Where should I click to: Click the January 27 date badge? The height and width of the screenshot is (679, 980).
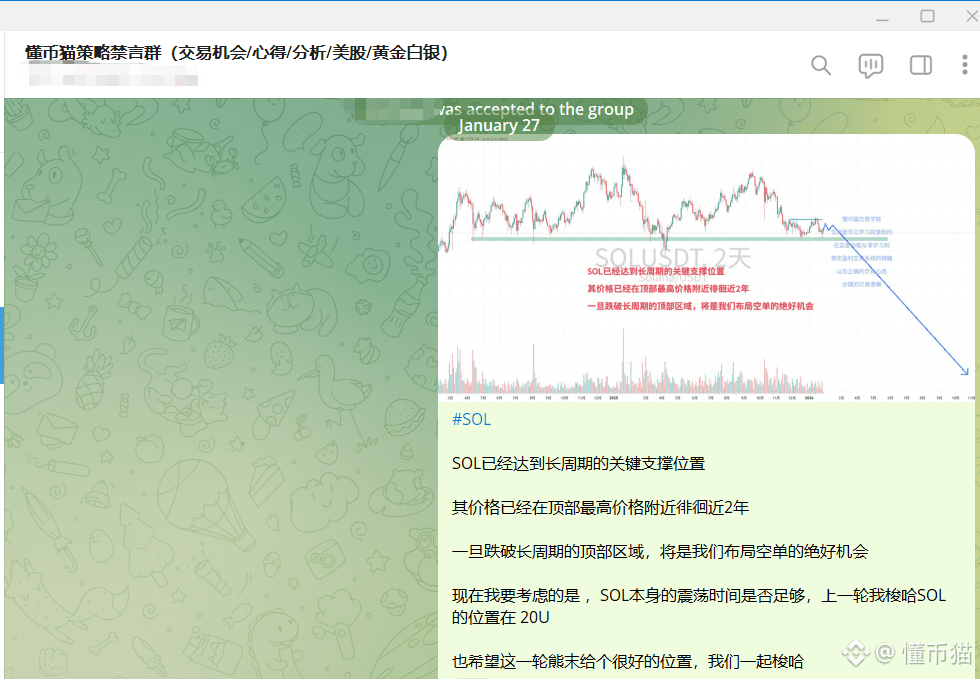tap(498, 125)
